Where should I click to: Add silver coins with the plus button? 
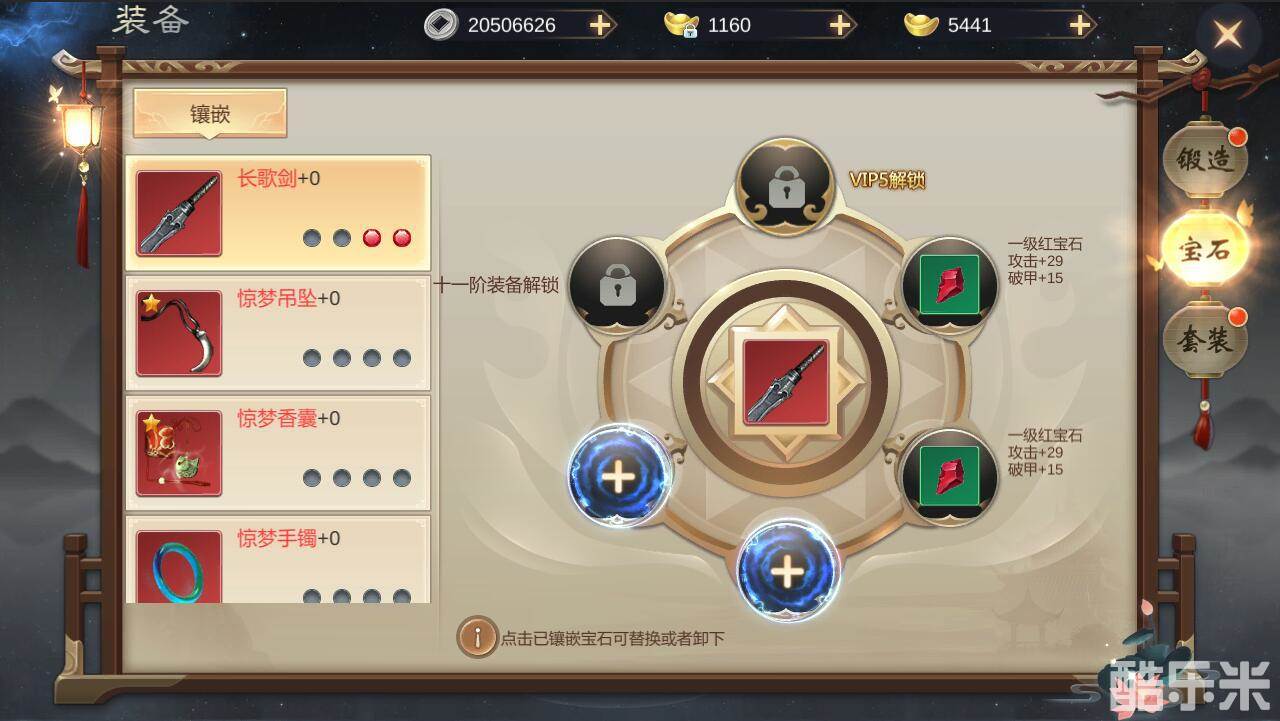600,25
